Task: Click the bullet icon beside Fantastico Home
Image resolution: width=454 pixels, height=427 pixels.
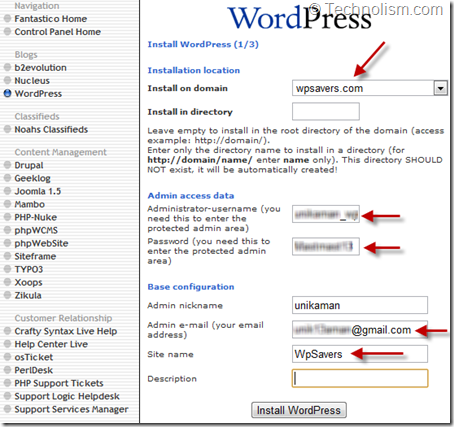Action: [x=7, y=18]
